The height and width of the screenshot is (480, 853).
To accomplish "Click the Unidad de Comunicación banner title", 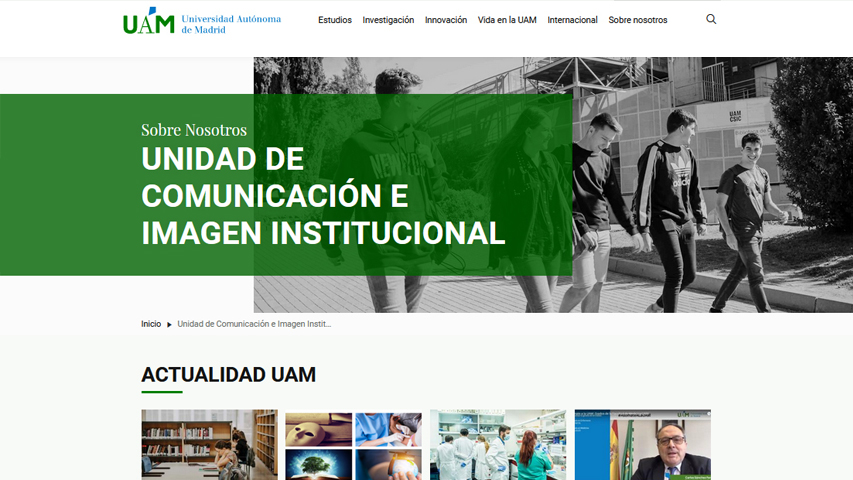I will tap(323, 196).
